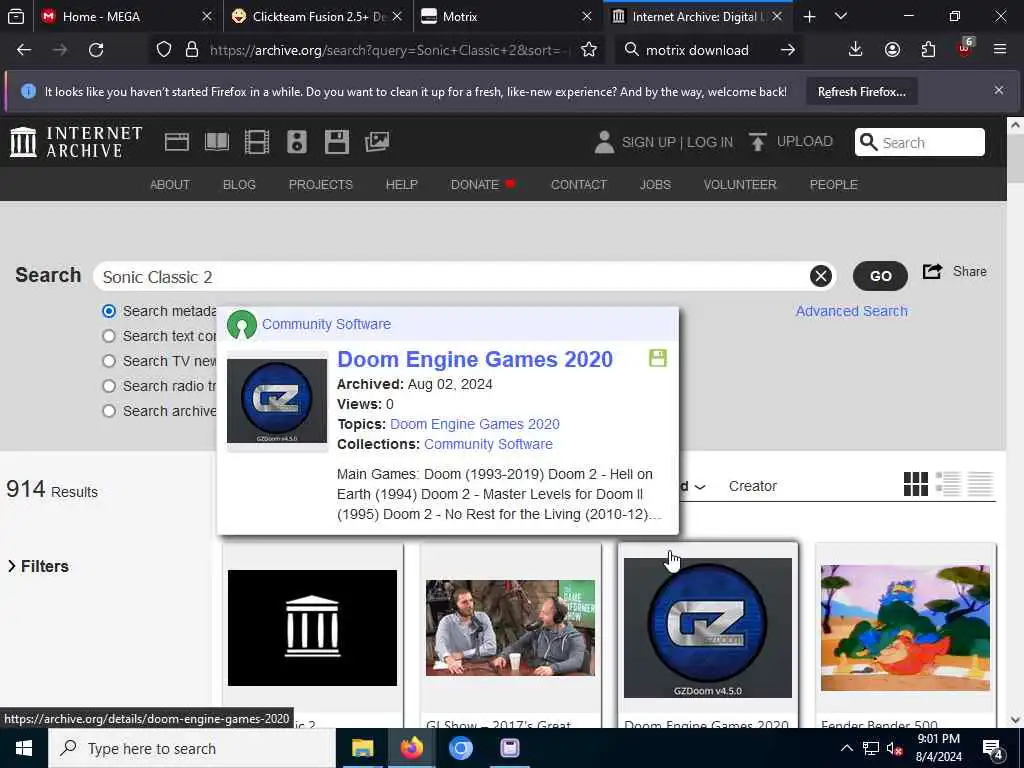The image size is (1024, 768).
Task: Bookmark this page with the star icon
Action: [x=589, y=50]
